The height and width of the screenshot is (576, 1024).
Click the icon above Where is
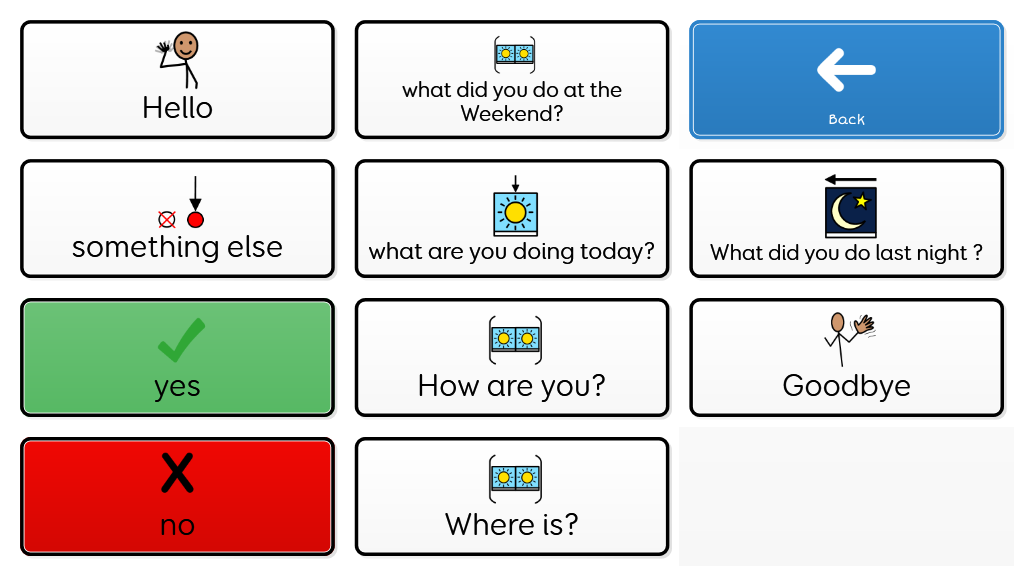pos(515,479)
